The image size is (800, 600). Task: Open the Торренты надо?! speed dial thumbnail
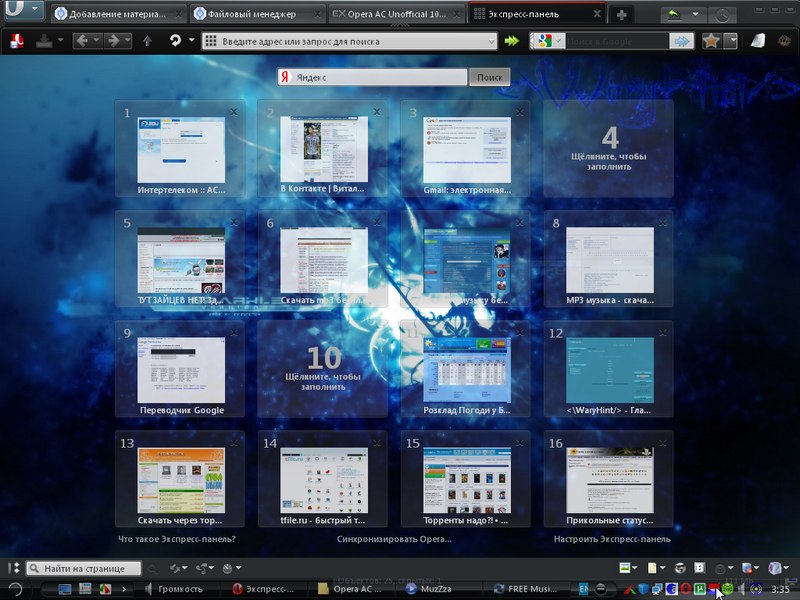tap(465, 479)
